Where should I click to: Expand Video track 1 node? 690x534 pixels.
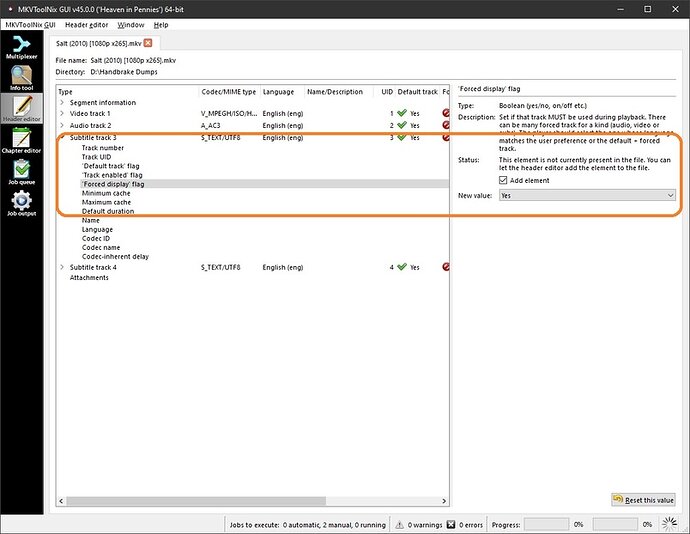click(x=62, y=113)
